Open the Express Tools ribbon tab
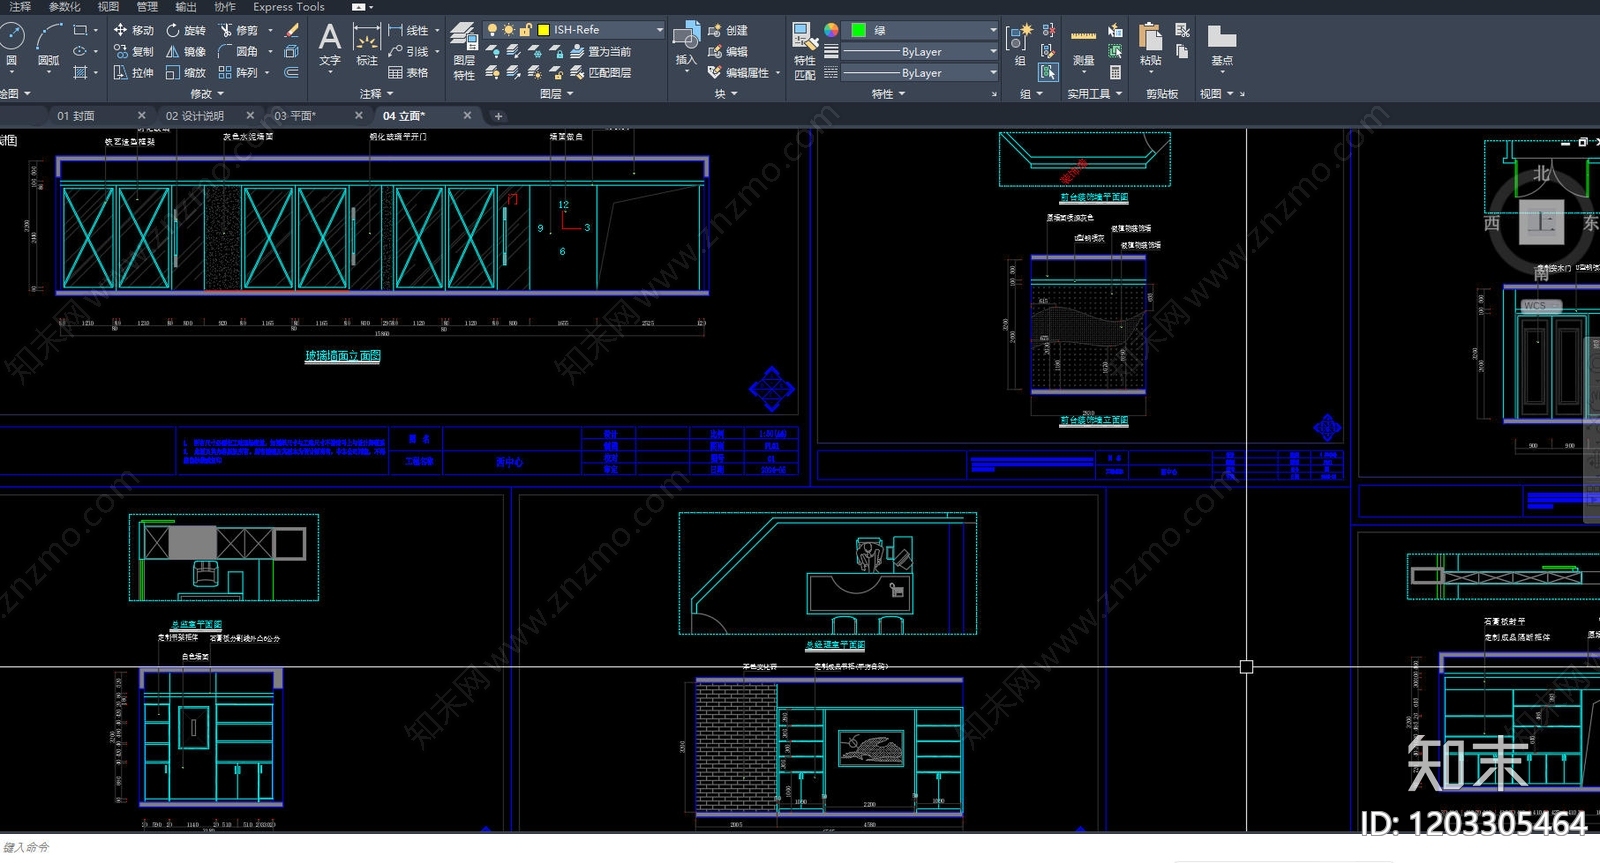The width and height of the screenshot is (1600, 863). coord(289,6)
